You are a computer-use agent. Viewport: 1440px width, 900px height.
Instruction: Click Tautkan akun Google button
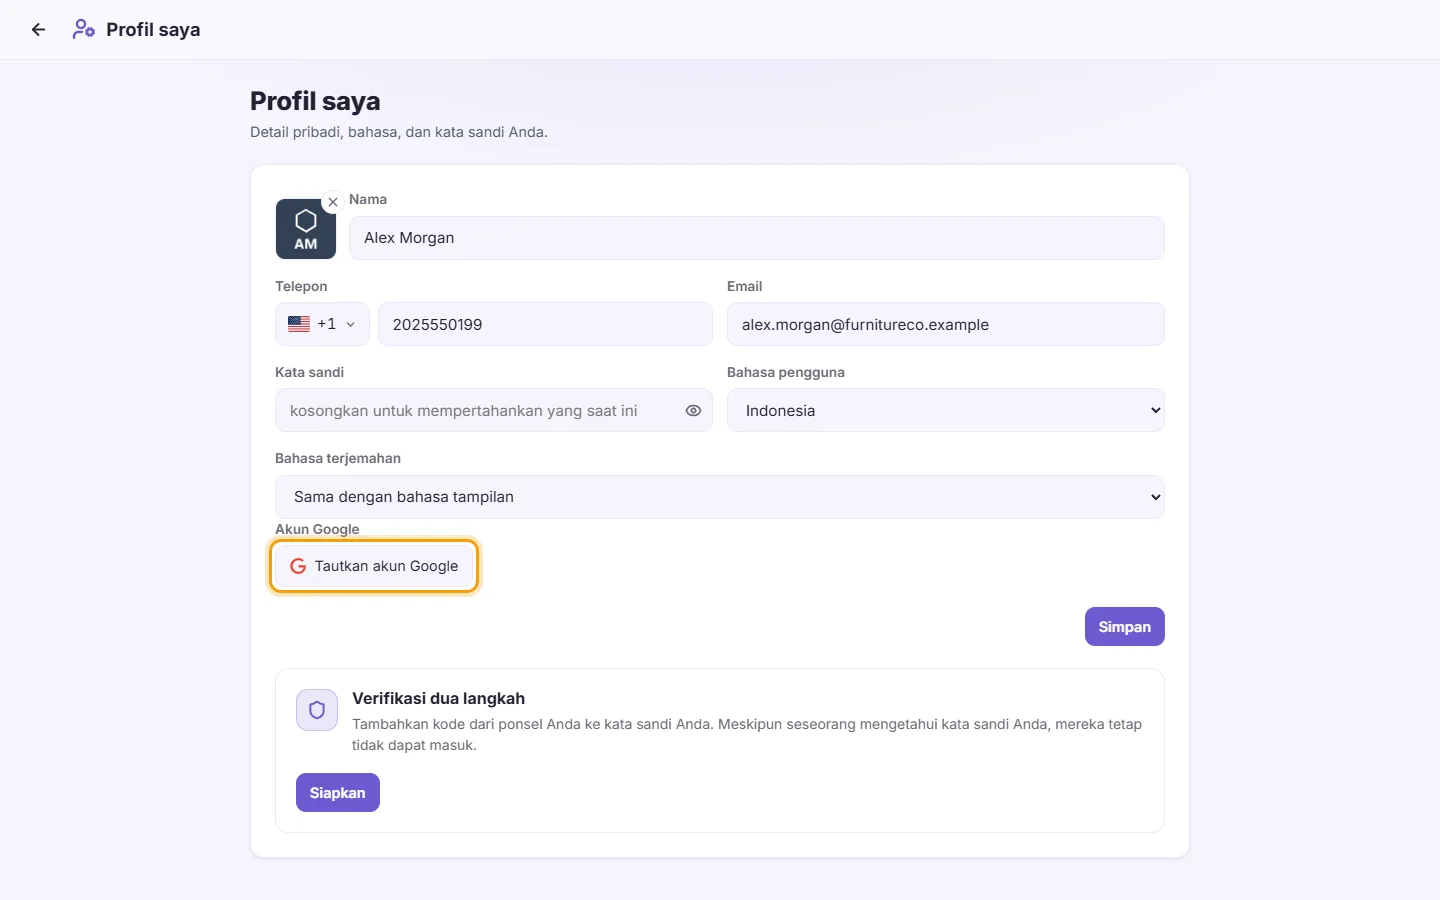point(374,566)
